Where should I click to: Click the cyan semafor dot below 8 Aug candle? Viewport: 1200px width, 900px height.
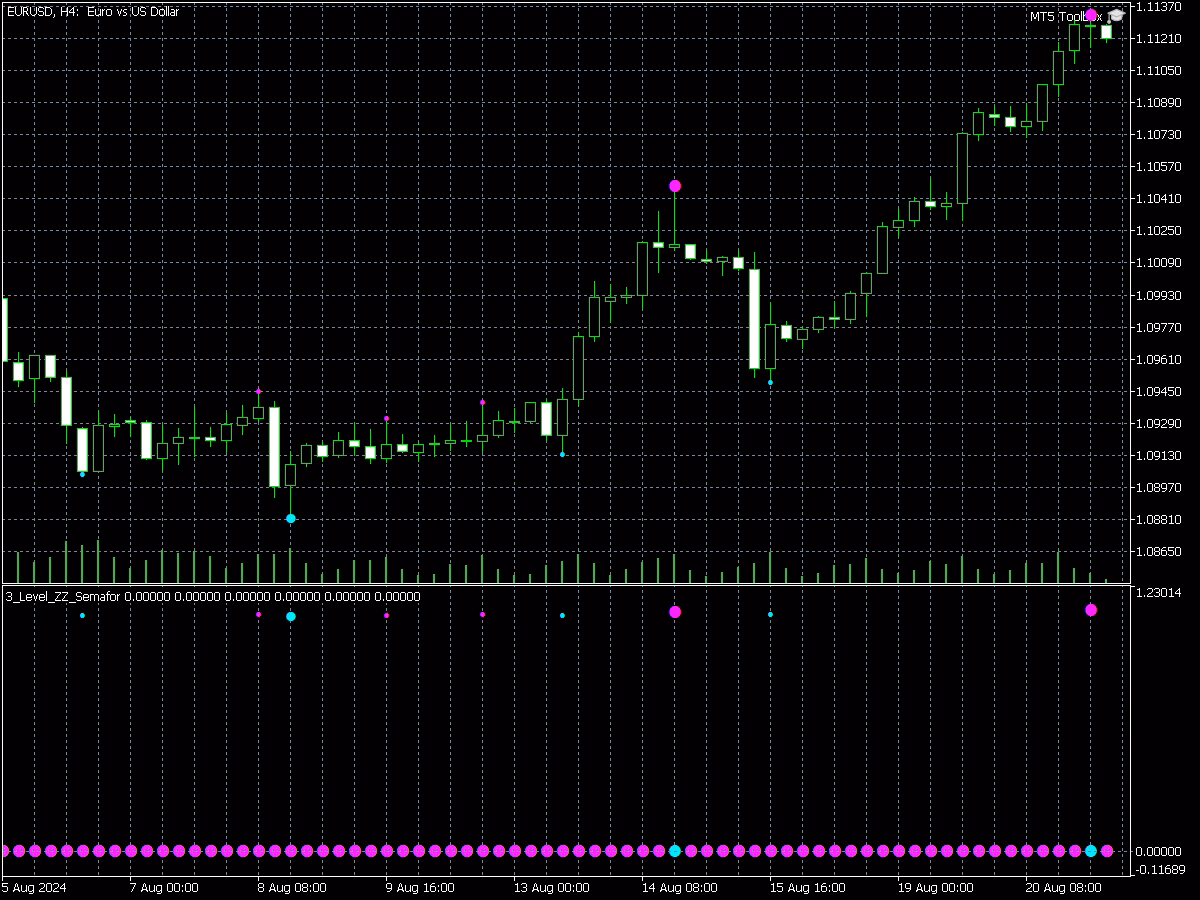(x=291, y=517)
